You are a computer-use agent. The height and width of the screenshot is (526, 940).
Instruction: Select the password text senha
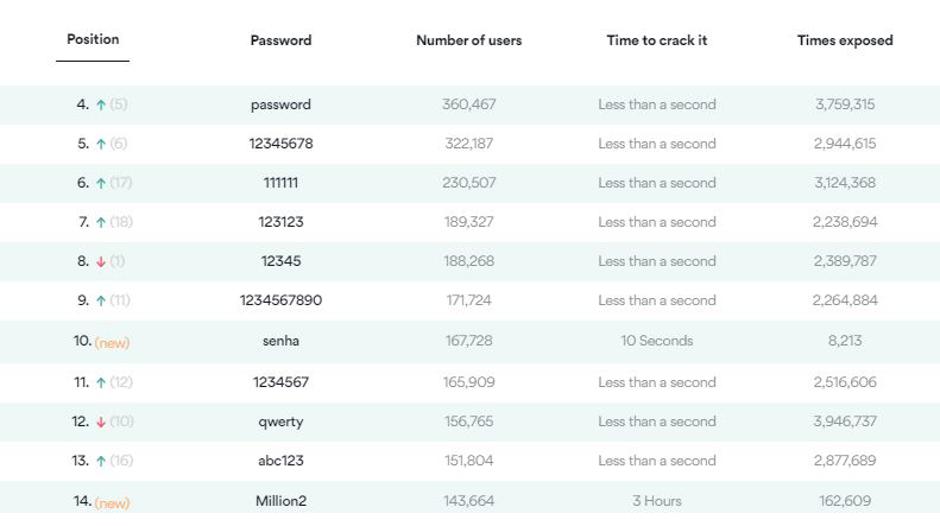click(x=281, y=341)
